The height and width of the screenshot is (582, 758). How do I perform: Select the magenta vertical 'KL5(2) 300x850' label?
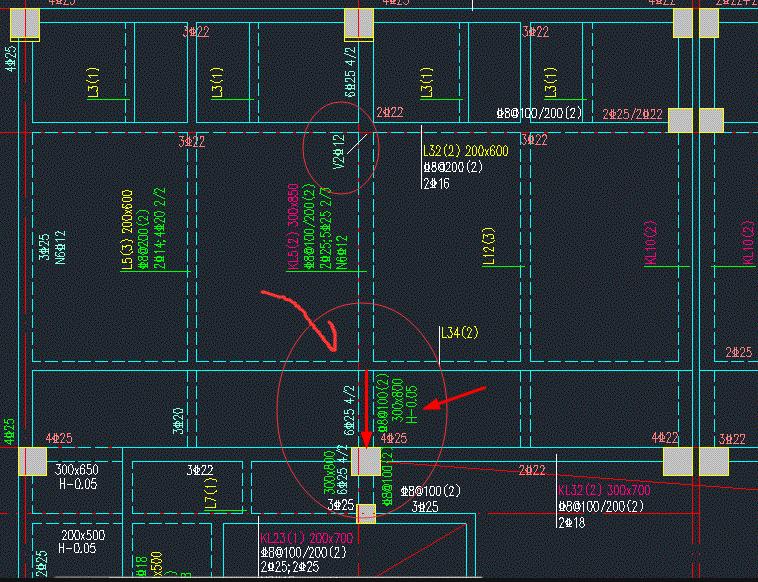click(293, 227)
